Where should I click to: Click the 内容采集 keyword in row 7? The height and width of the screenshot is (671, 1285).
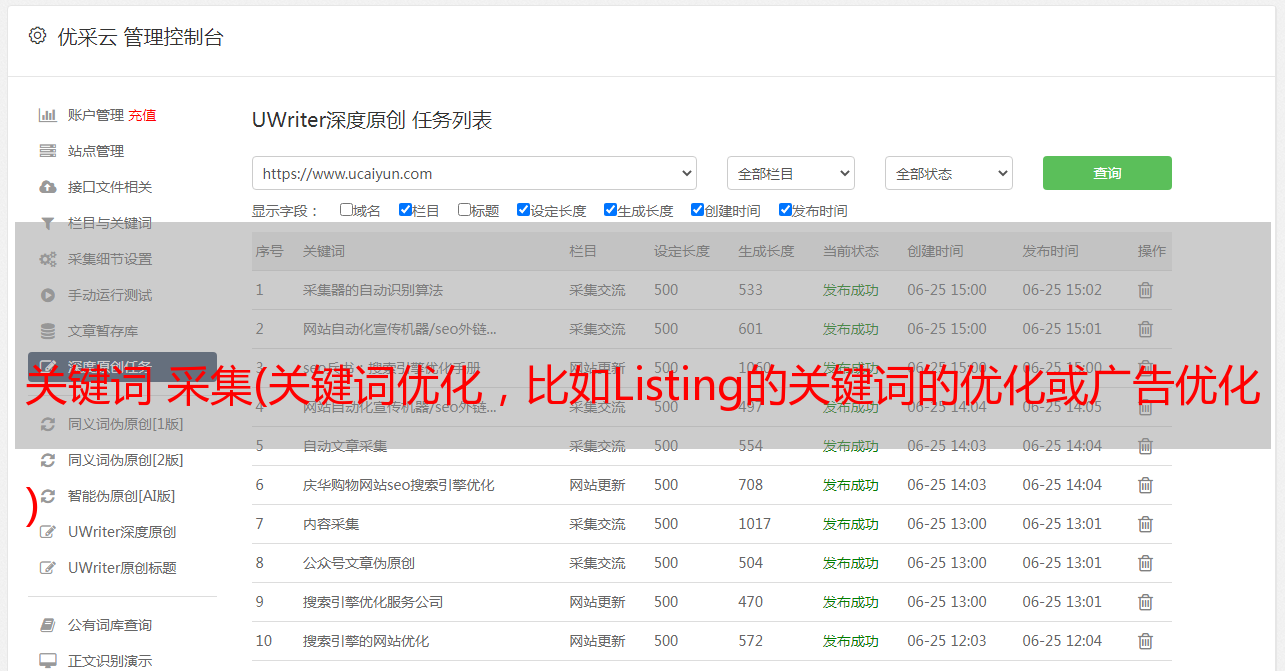(331, 524)
